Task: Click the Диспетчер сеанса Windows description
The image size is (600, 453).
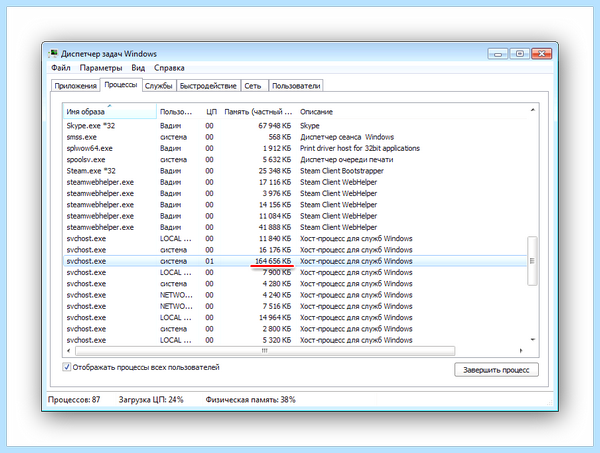Action: coord(347,137)
